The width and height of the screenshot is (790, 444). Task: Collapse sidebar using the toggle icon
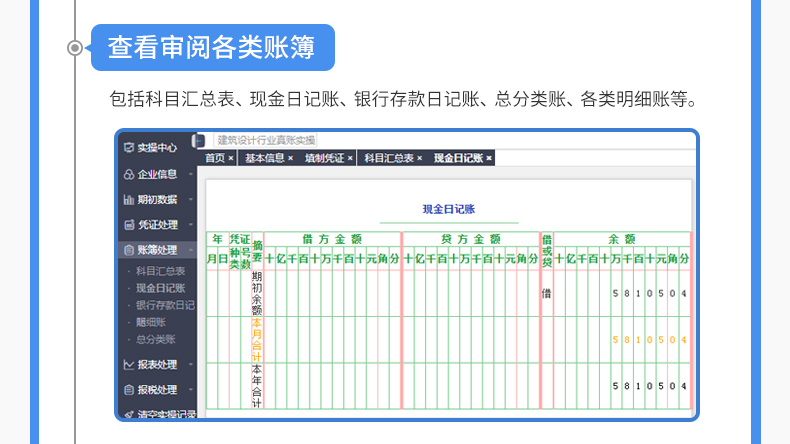(x=199, y=141)
